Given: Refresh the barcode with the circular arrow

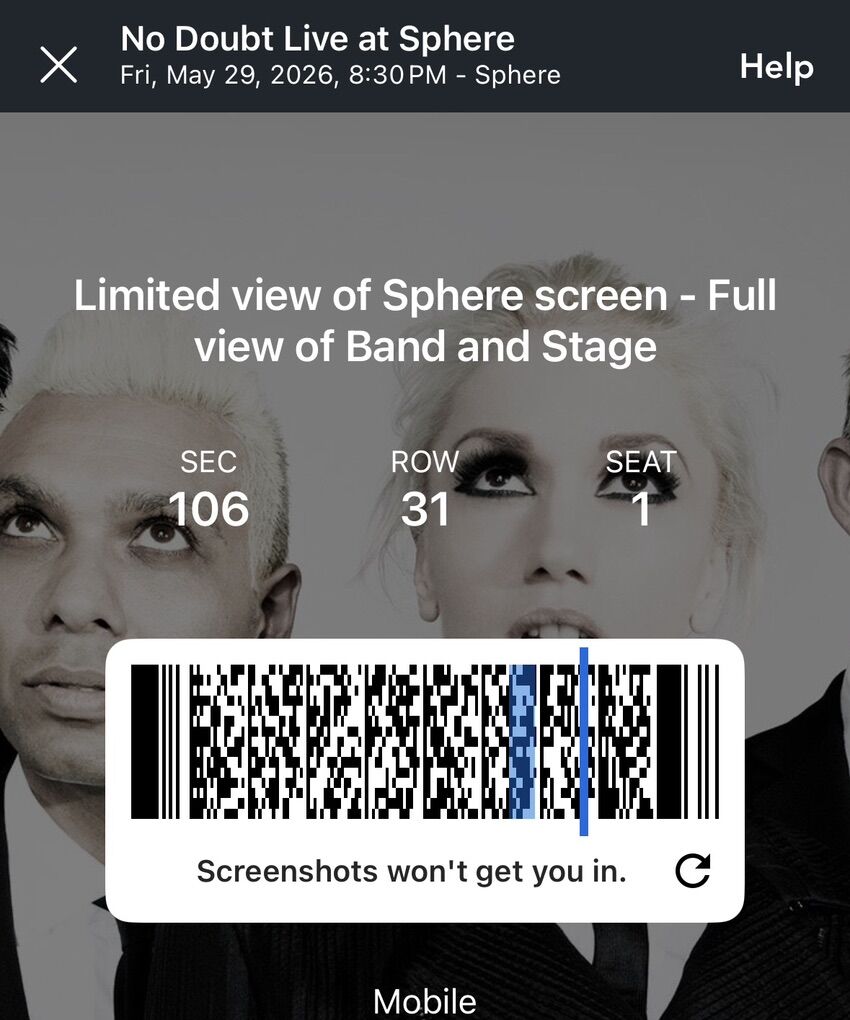Looking at the screenshot, I should [693, 870].
